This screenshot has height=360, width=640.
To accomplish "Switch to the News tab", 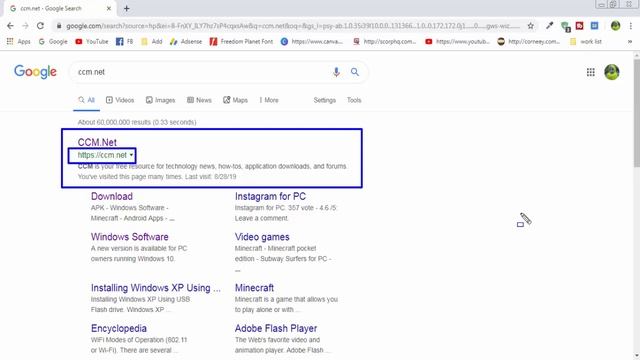I will click(199, 100).
